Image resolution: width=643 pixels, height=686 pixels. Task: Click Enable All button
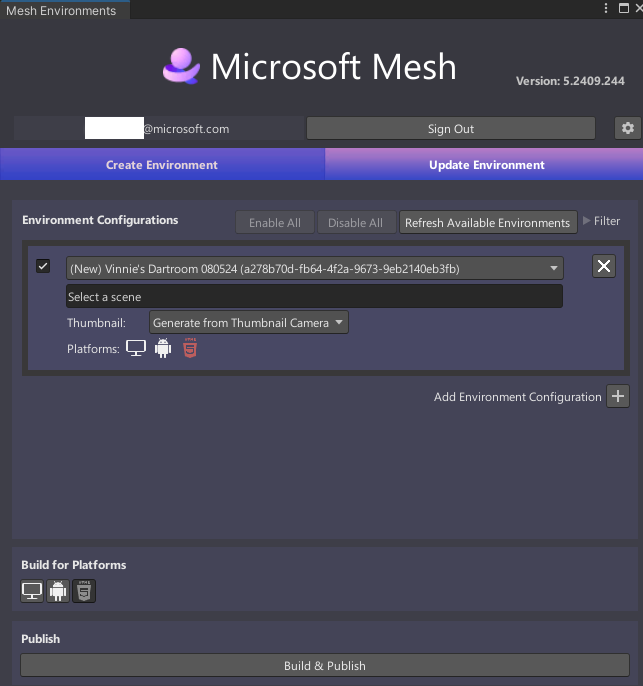click(x=275, y=222)
